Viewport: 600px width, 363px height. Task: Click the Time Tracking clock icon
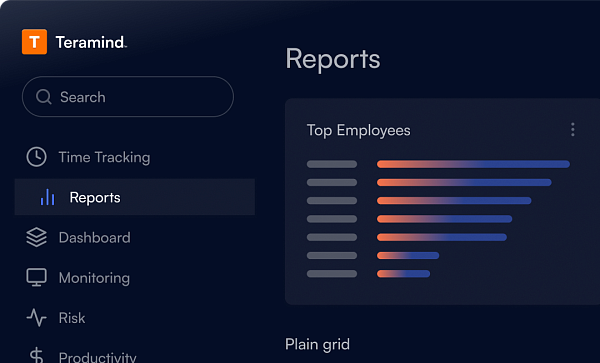36,157
